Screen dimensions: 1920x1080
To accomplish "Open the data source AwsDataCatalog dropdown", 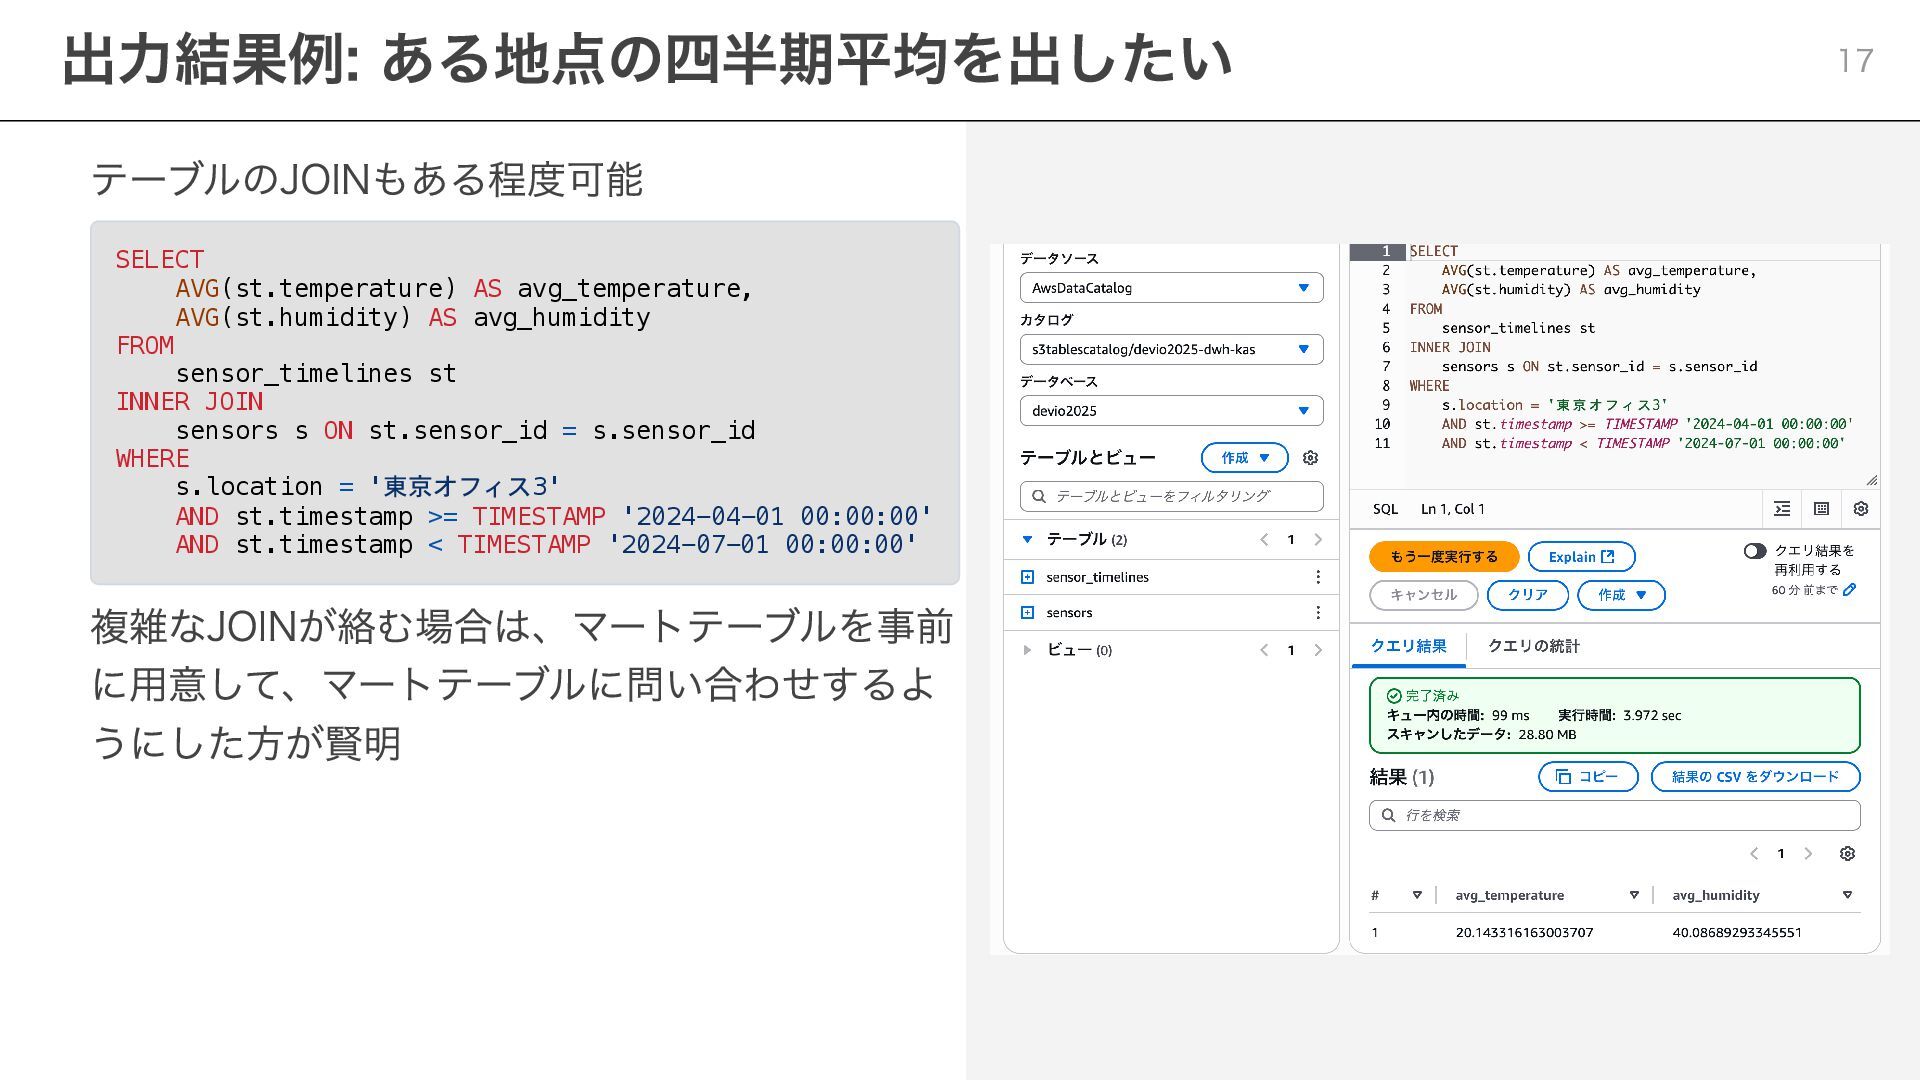I will (1171, 288).
